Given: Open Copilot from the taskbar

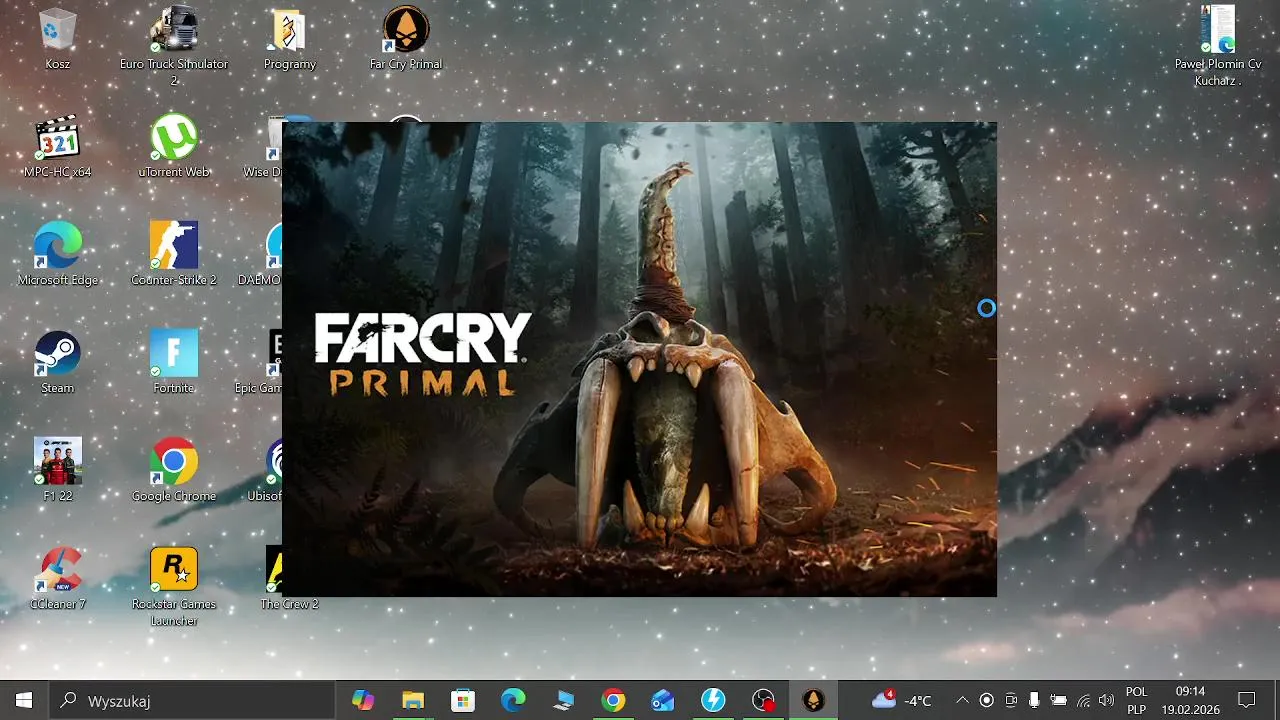Looking at the screenshot, I should tap(363, 700).
